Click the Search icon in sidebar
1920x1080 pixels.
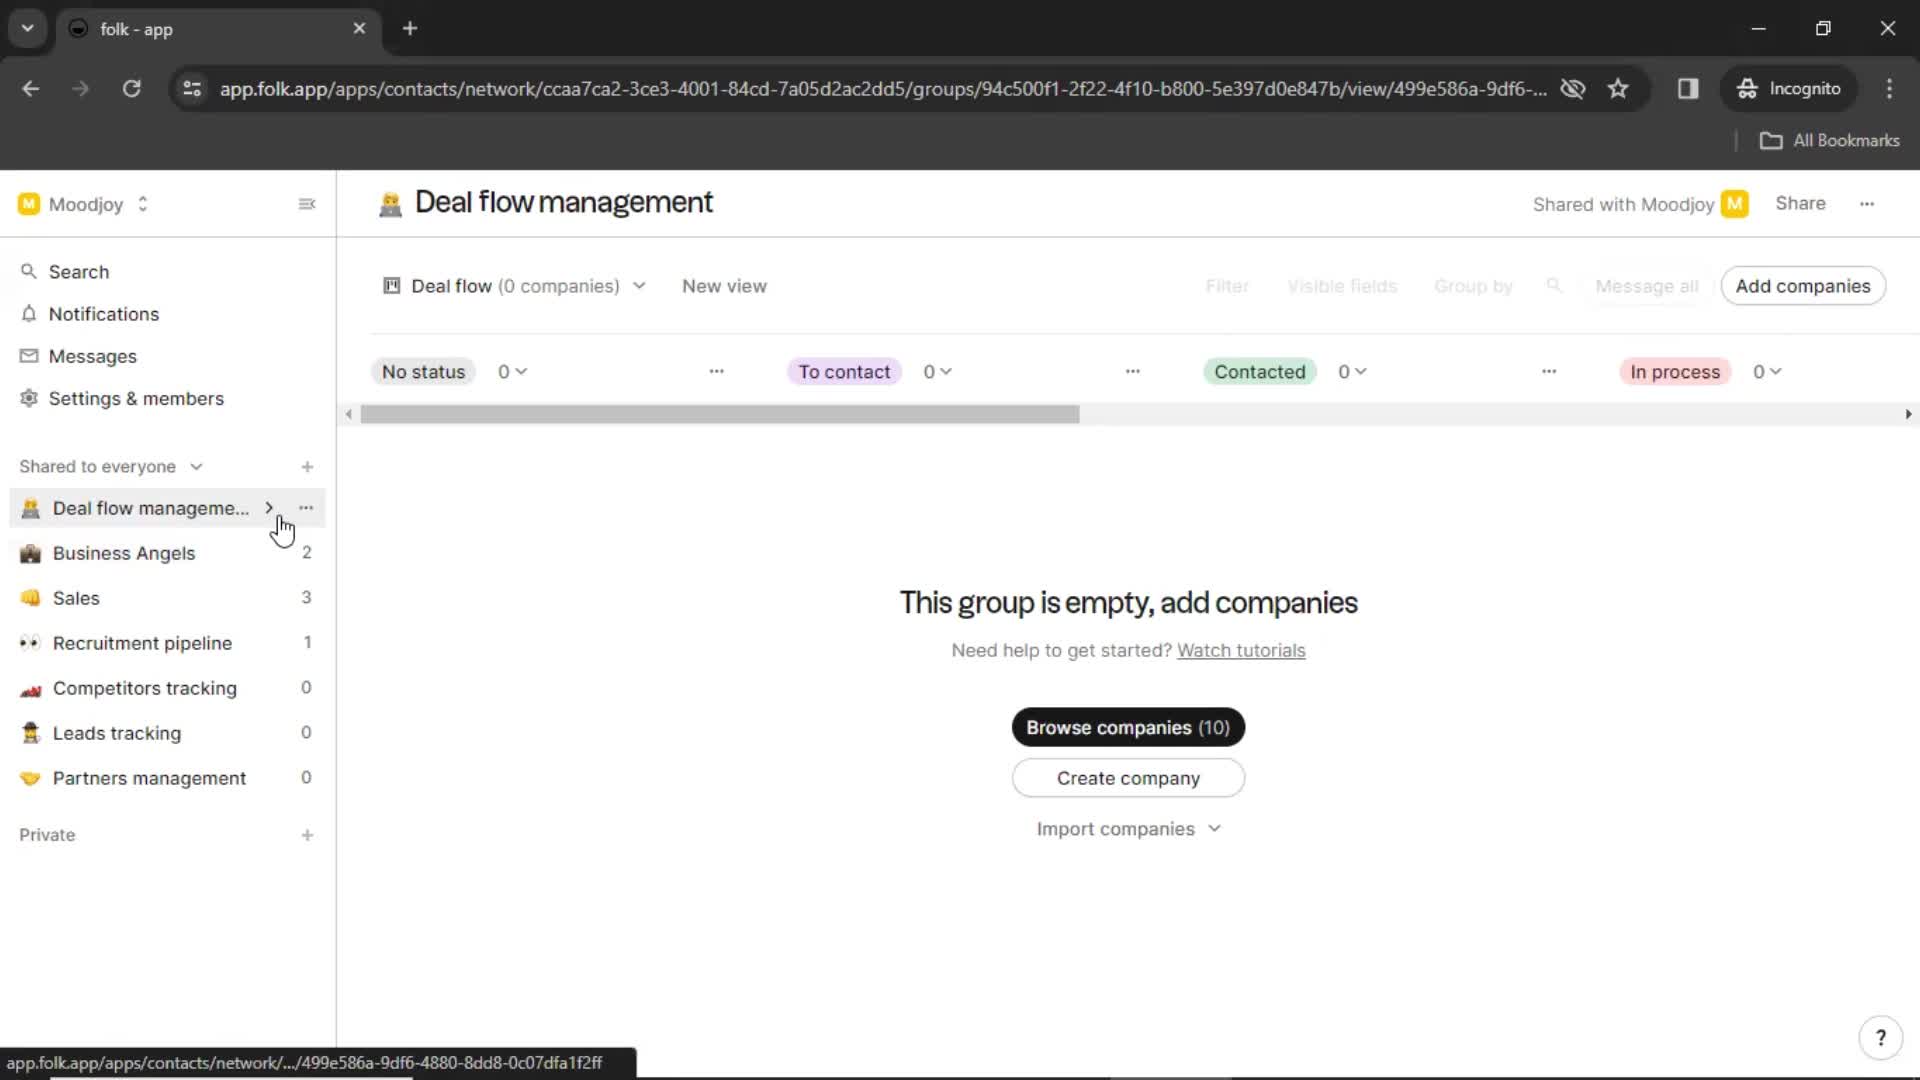click(x=28, y=270)
